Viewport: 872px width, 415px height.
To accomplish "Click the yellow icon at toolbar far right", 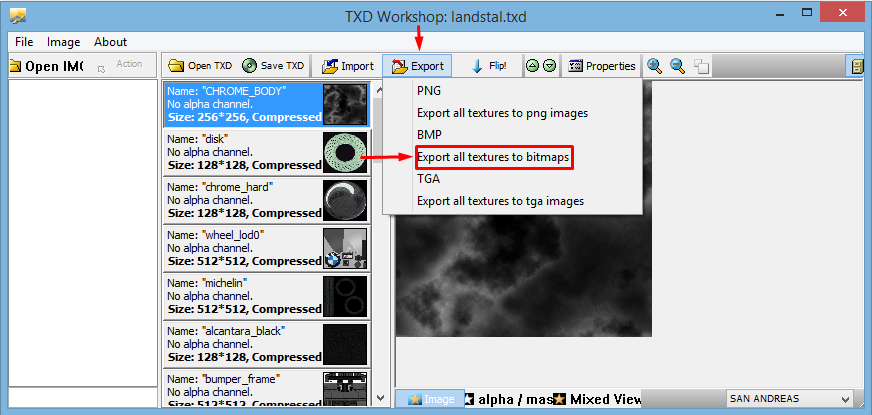I will (857, 66).
